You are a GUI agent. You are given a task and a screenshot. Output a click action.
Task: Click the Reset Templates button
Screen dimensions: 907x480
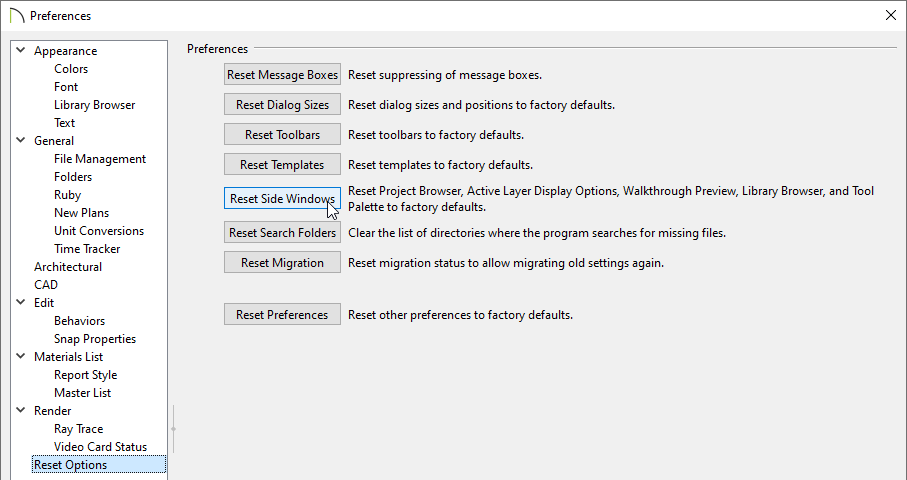282,165
